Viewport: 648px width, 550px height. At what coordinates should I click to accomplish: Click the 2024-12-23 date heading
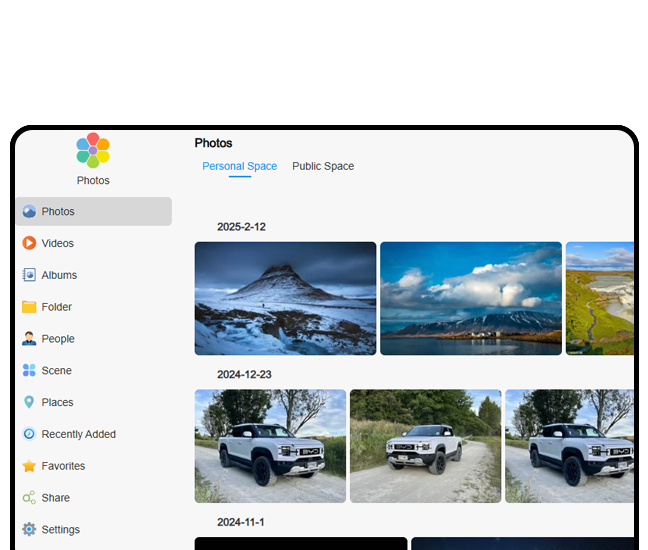pyautogui.click(x=244, y=375)
